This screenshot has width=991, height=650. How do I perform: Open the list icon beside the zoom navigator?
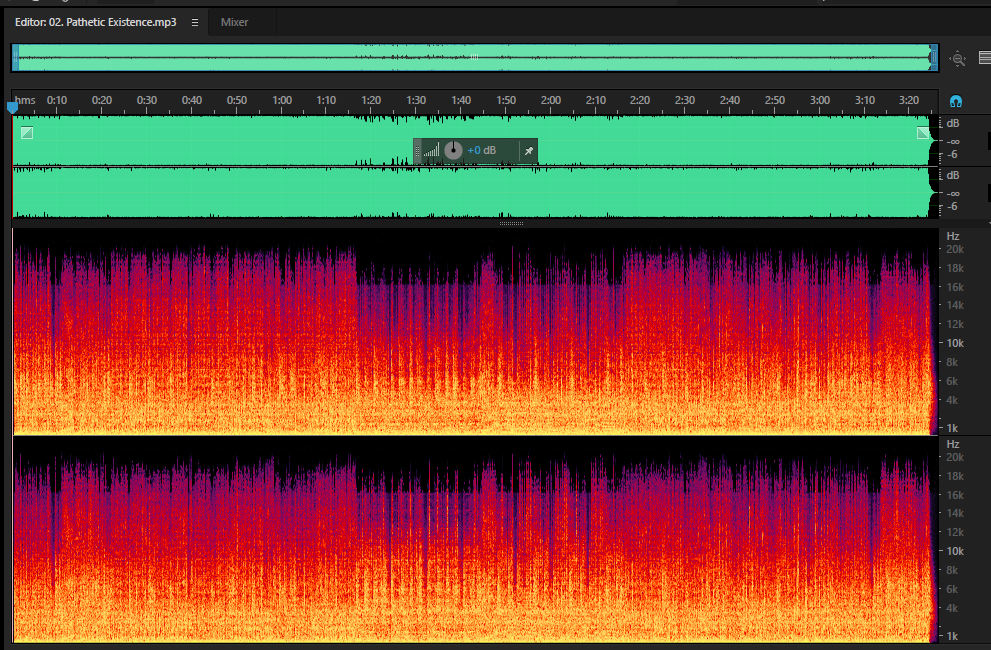[x=985, y=58]
